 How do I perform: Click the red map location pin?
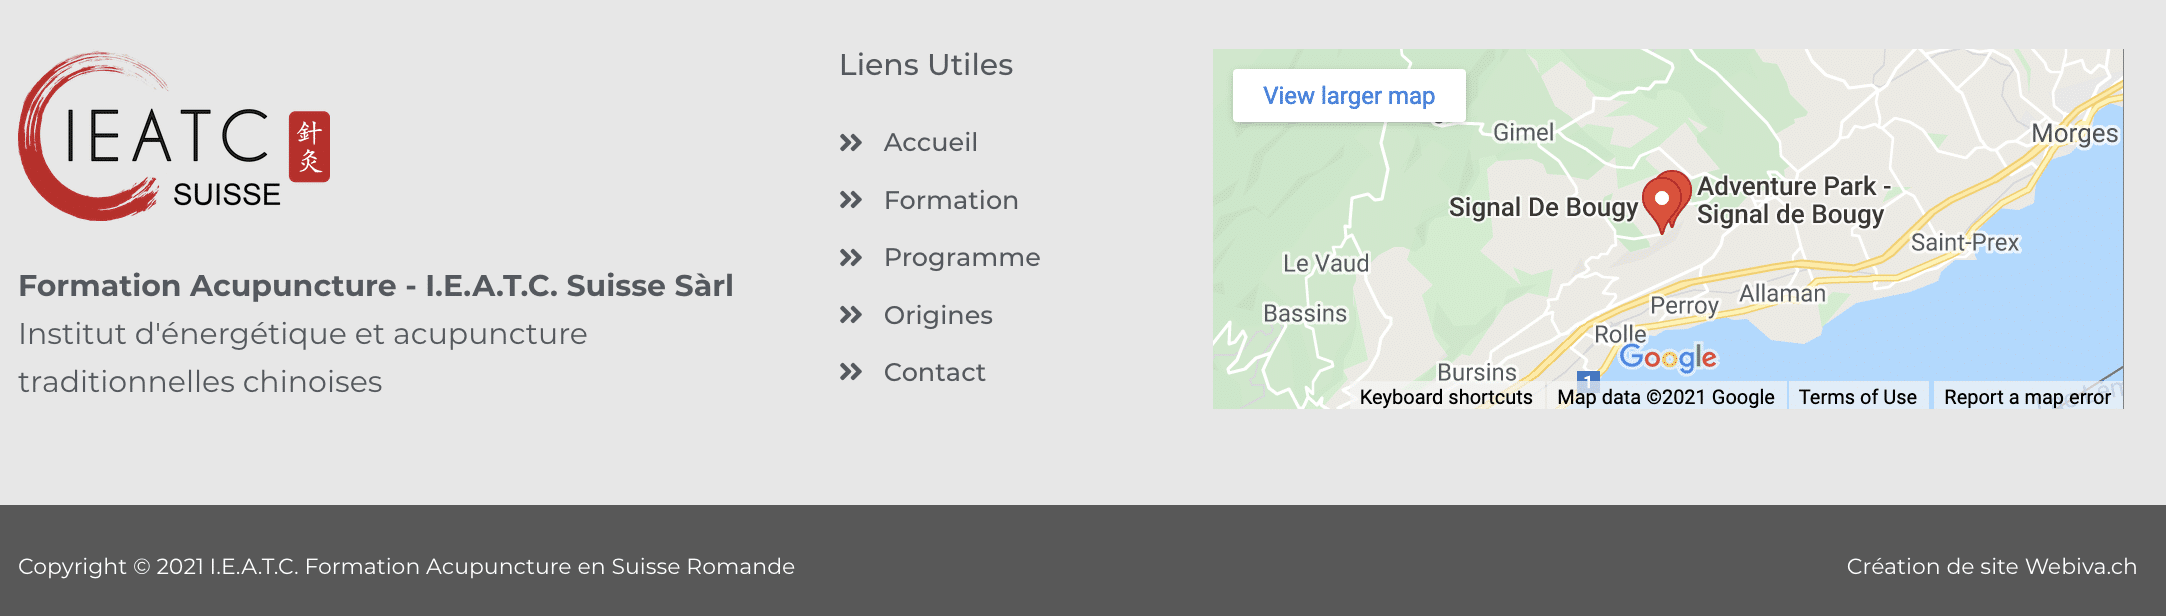click(x=1664, y=200)
